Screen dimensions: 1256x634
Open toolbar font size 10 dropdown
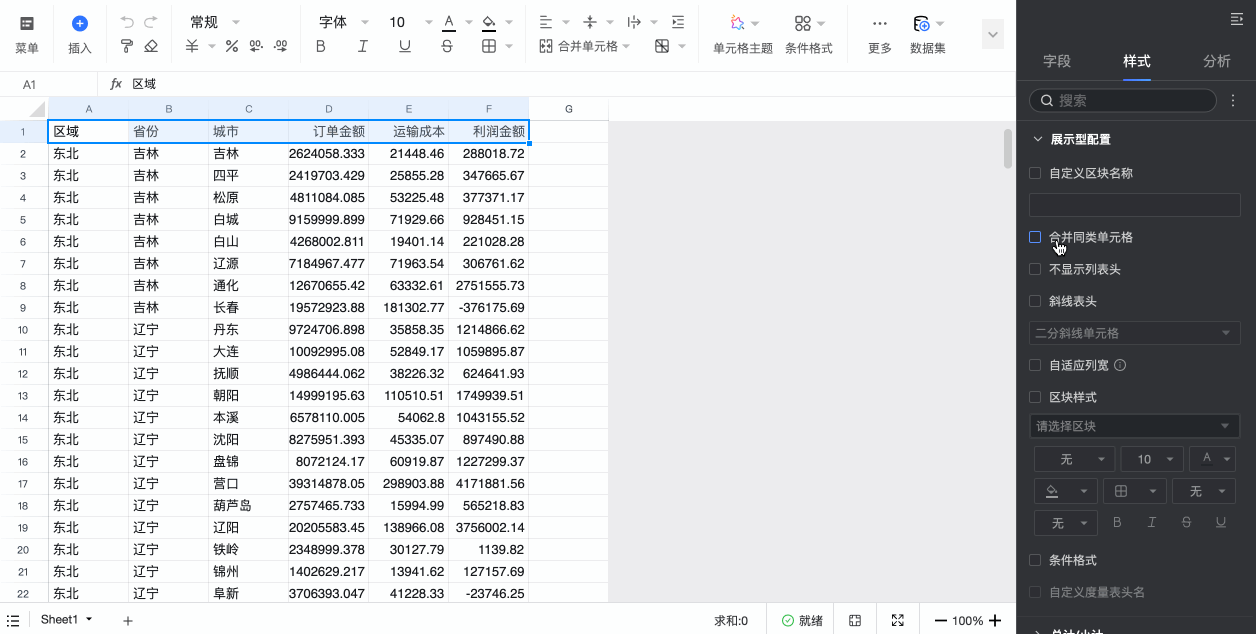(411, 22)
